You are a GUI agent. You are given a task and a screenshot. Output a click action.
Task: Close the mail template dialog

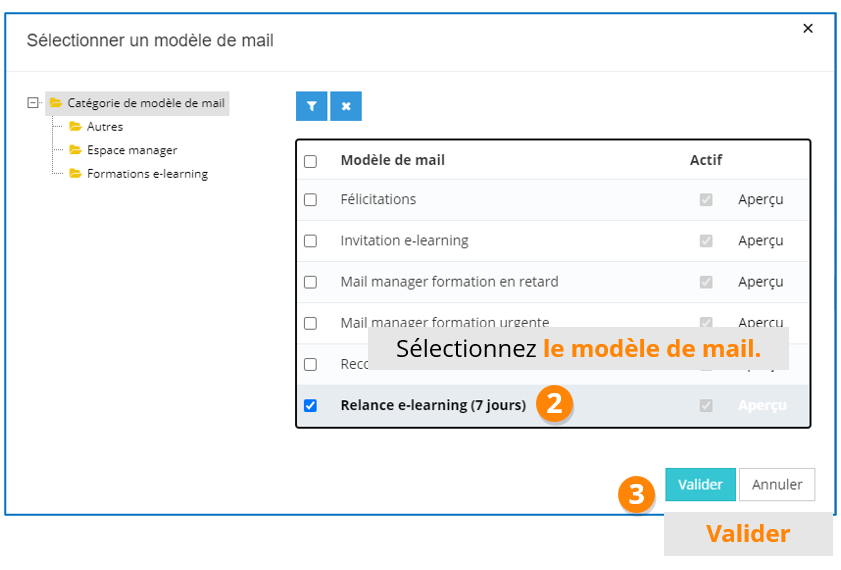808,29
